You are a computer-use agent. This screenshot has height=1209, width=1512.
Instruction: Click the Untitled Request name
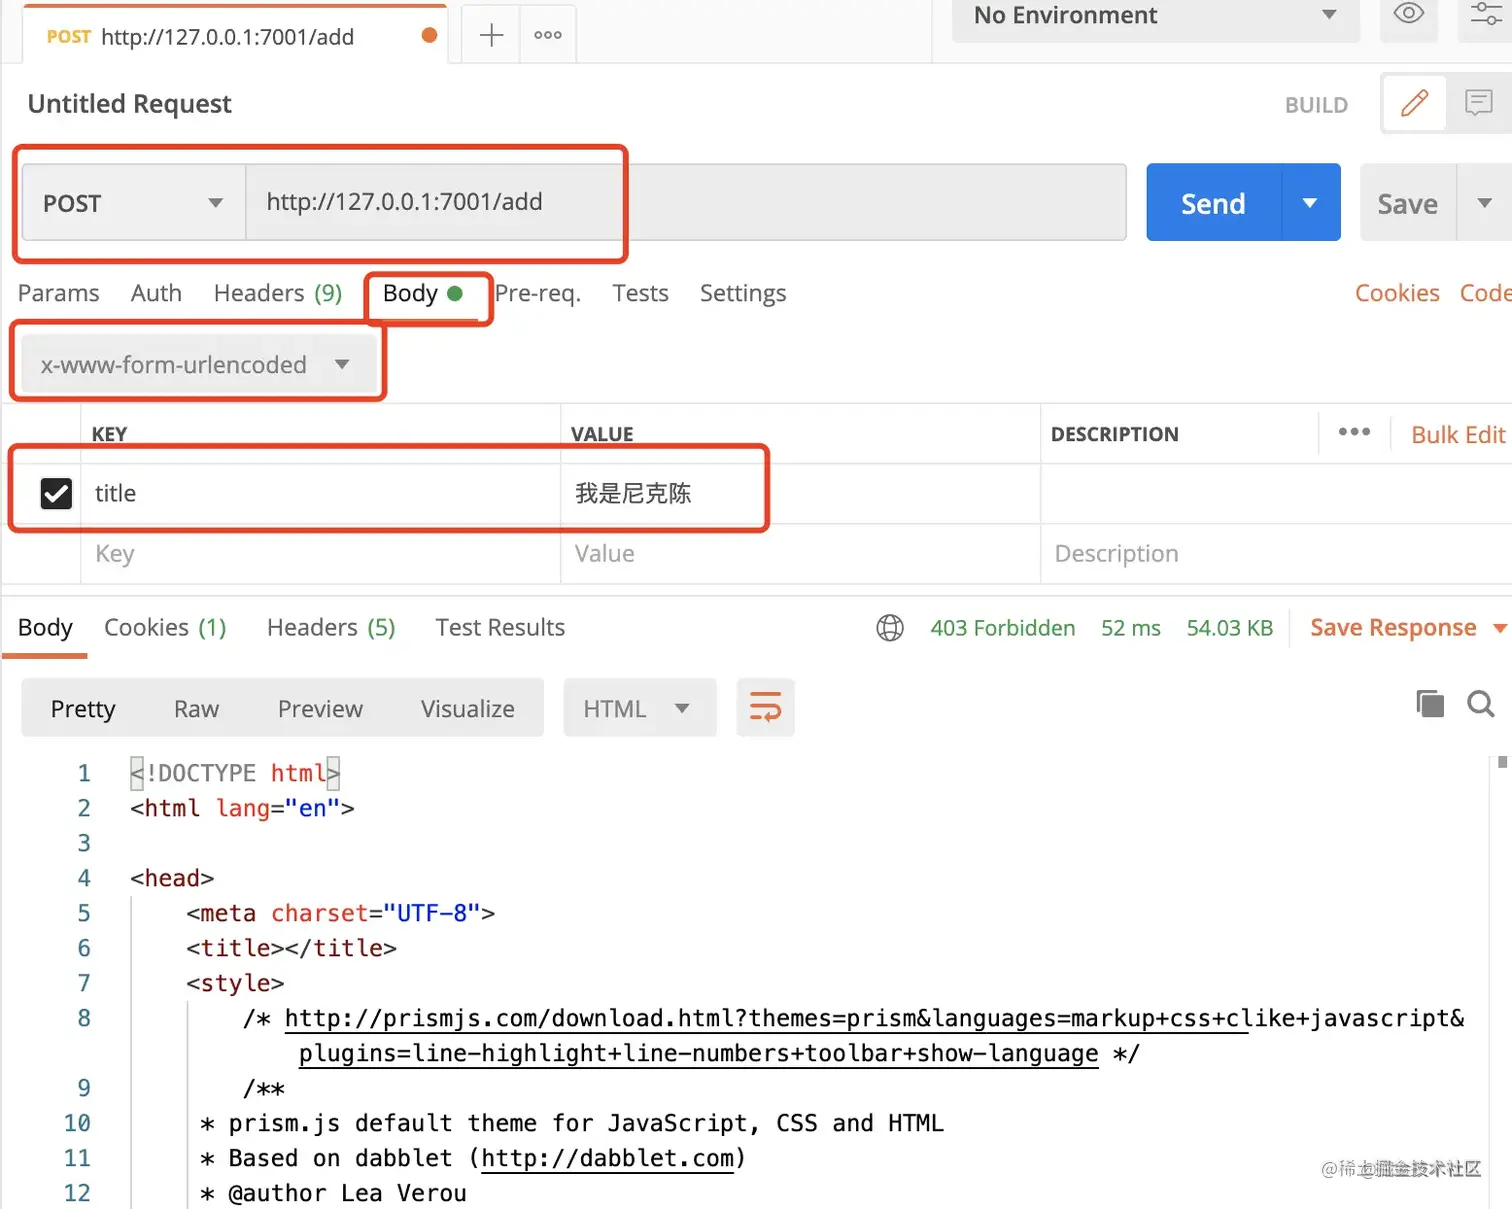tap(130, 104)
